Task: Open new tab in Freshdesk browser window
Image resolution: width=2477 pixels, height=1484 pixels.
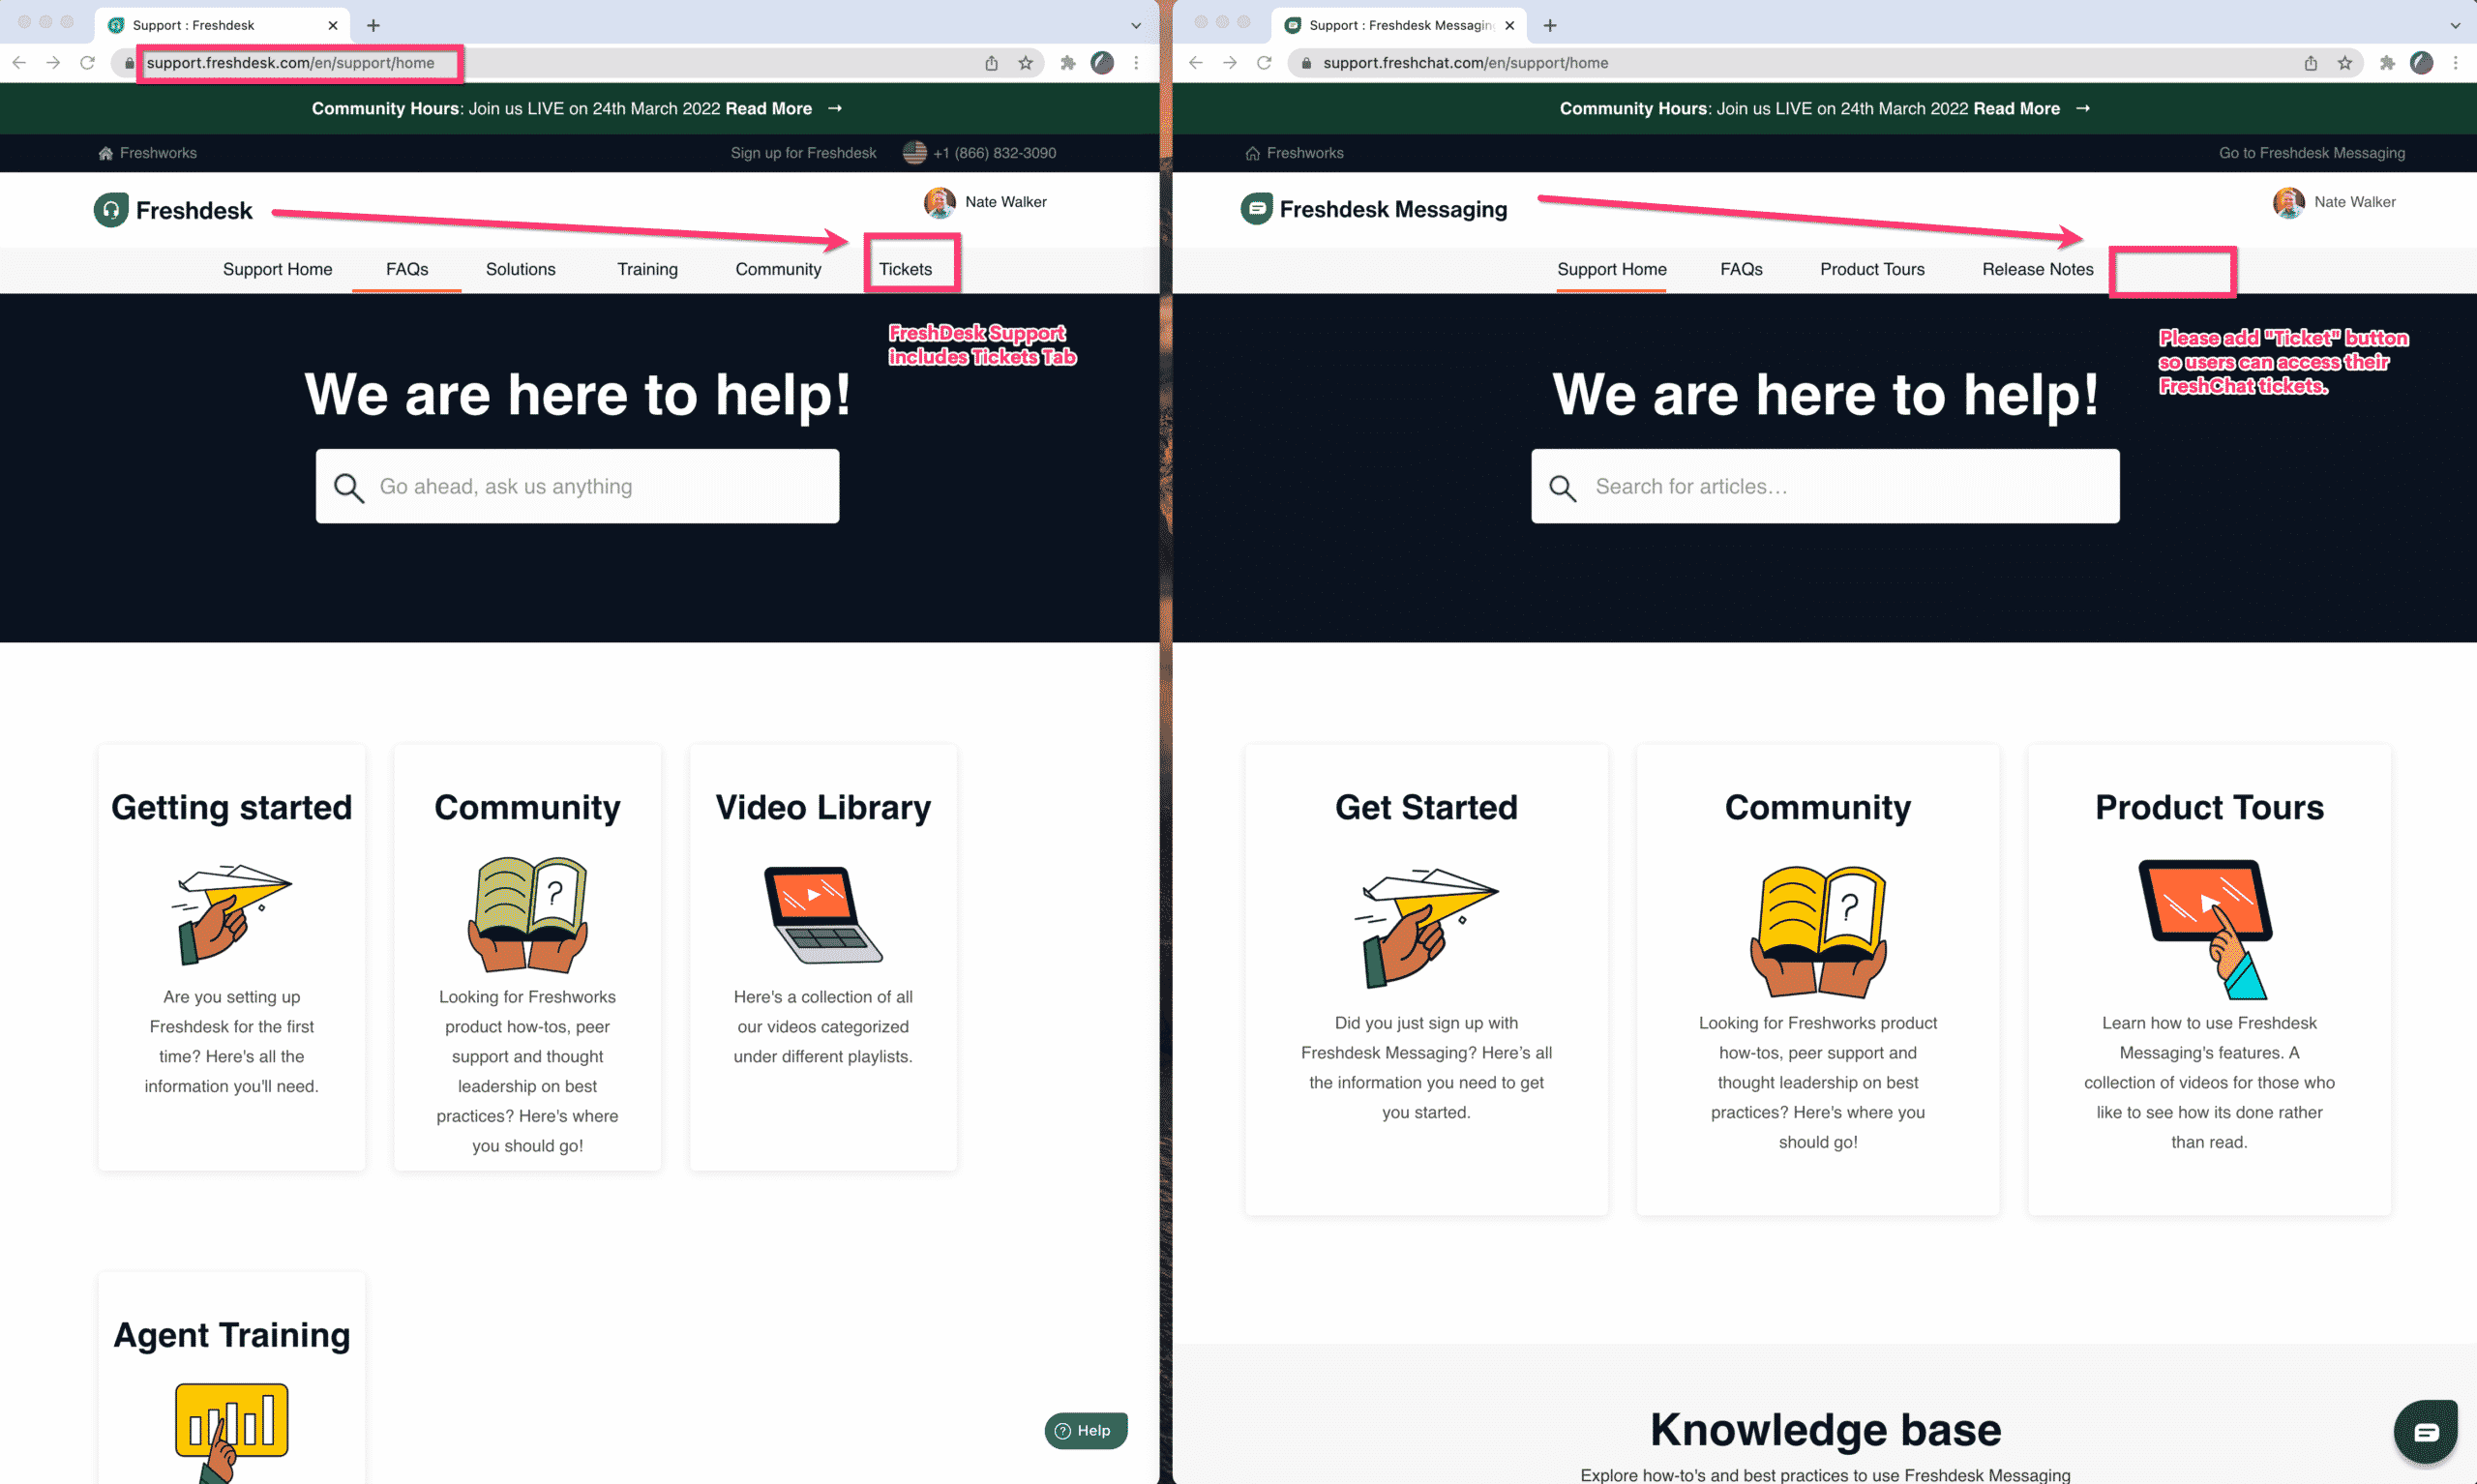Action: [x=373, y=25]
